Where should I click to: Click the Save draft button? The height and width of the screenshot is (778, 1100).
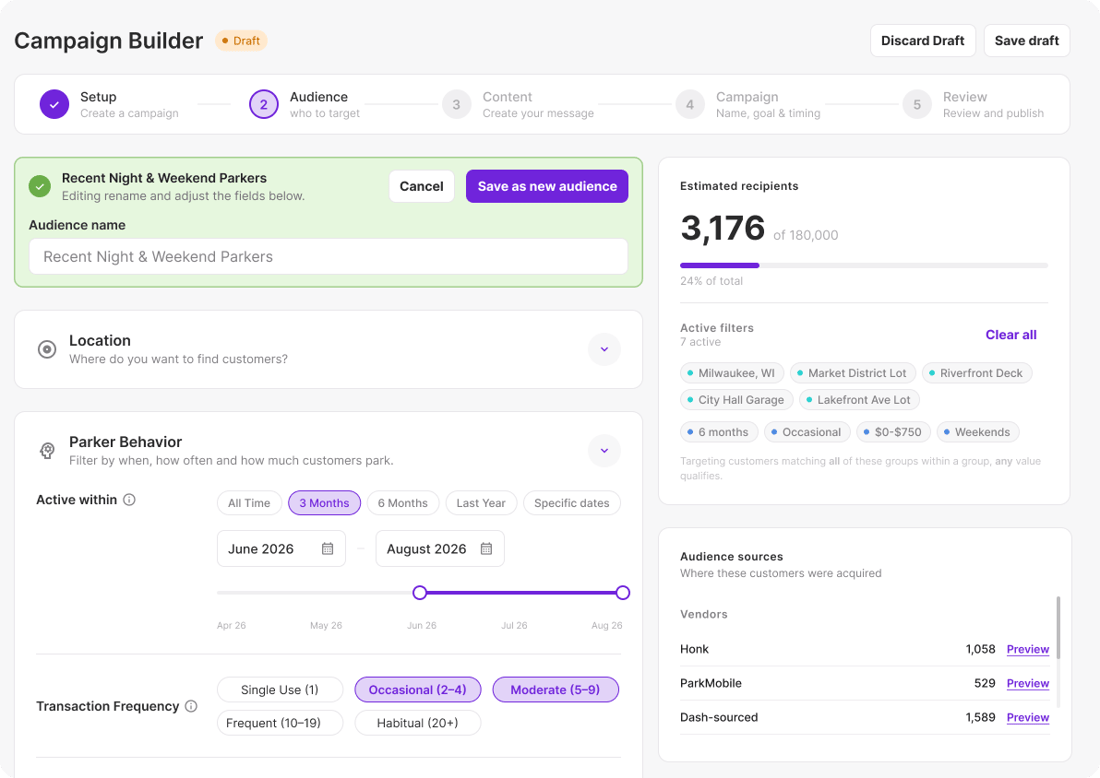tap(1026, 41)
